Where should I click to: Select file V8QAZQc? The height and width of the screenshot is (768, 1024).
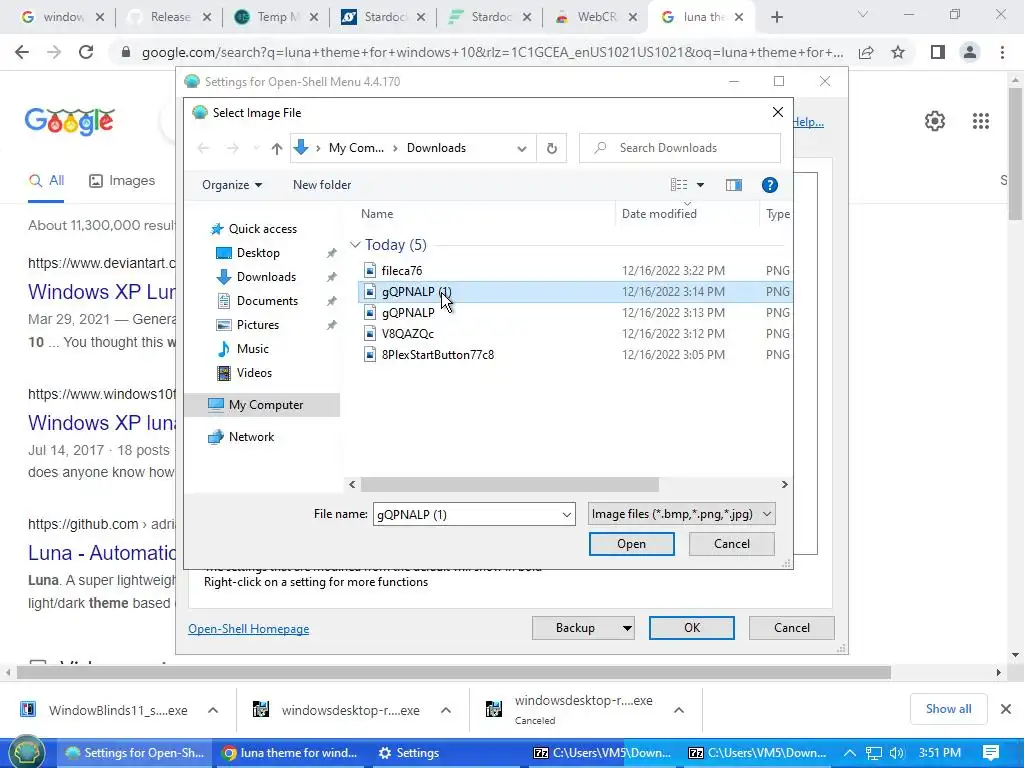tap(408, 334)
